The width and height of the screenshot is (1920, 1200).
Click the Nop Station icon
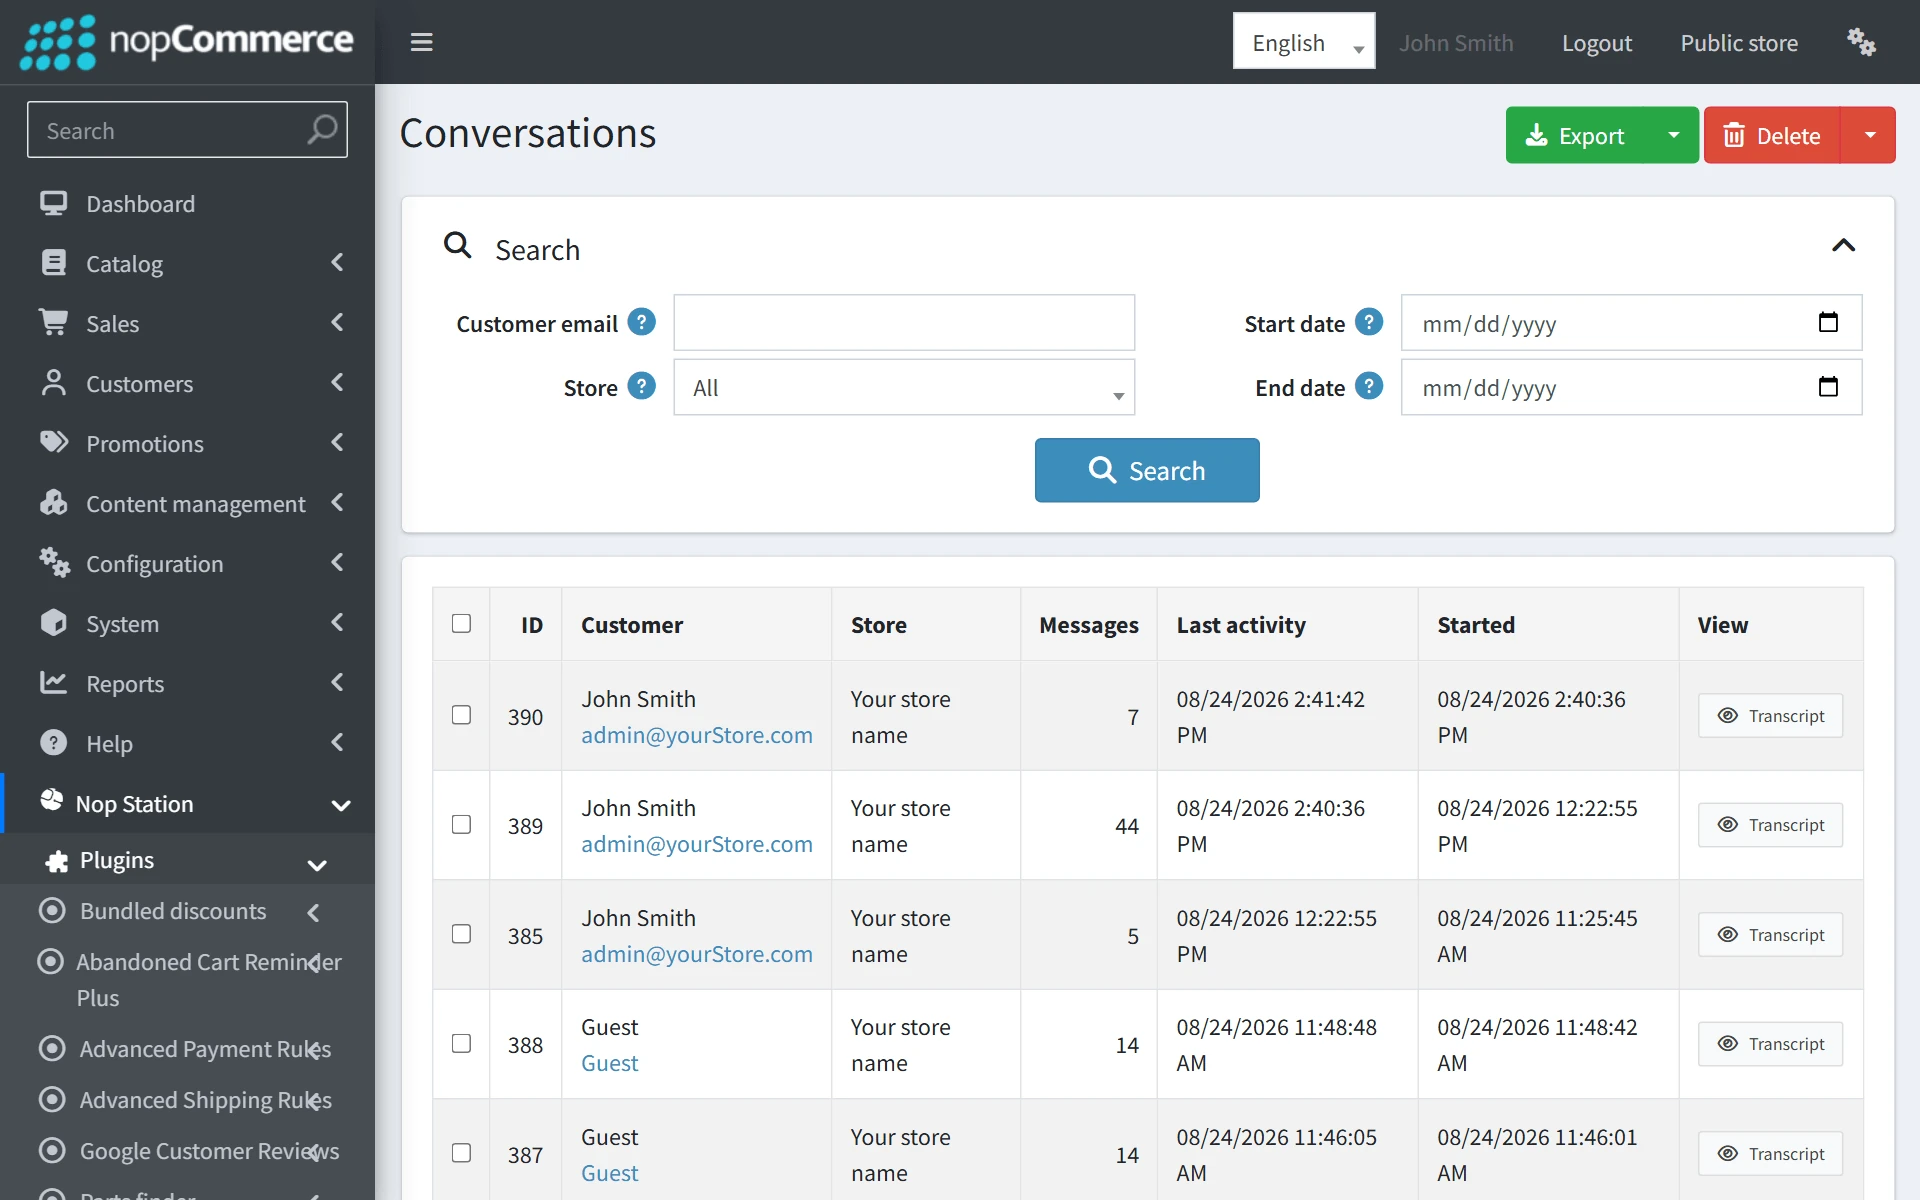pos(51,801)
